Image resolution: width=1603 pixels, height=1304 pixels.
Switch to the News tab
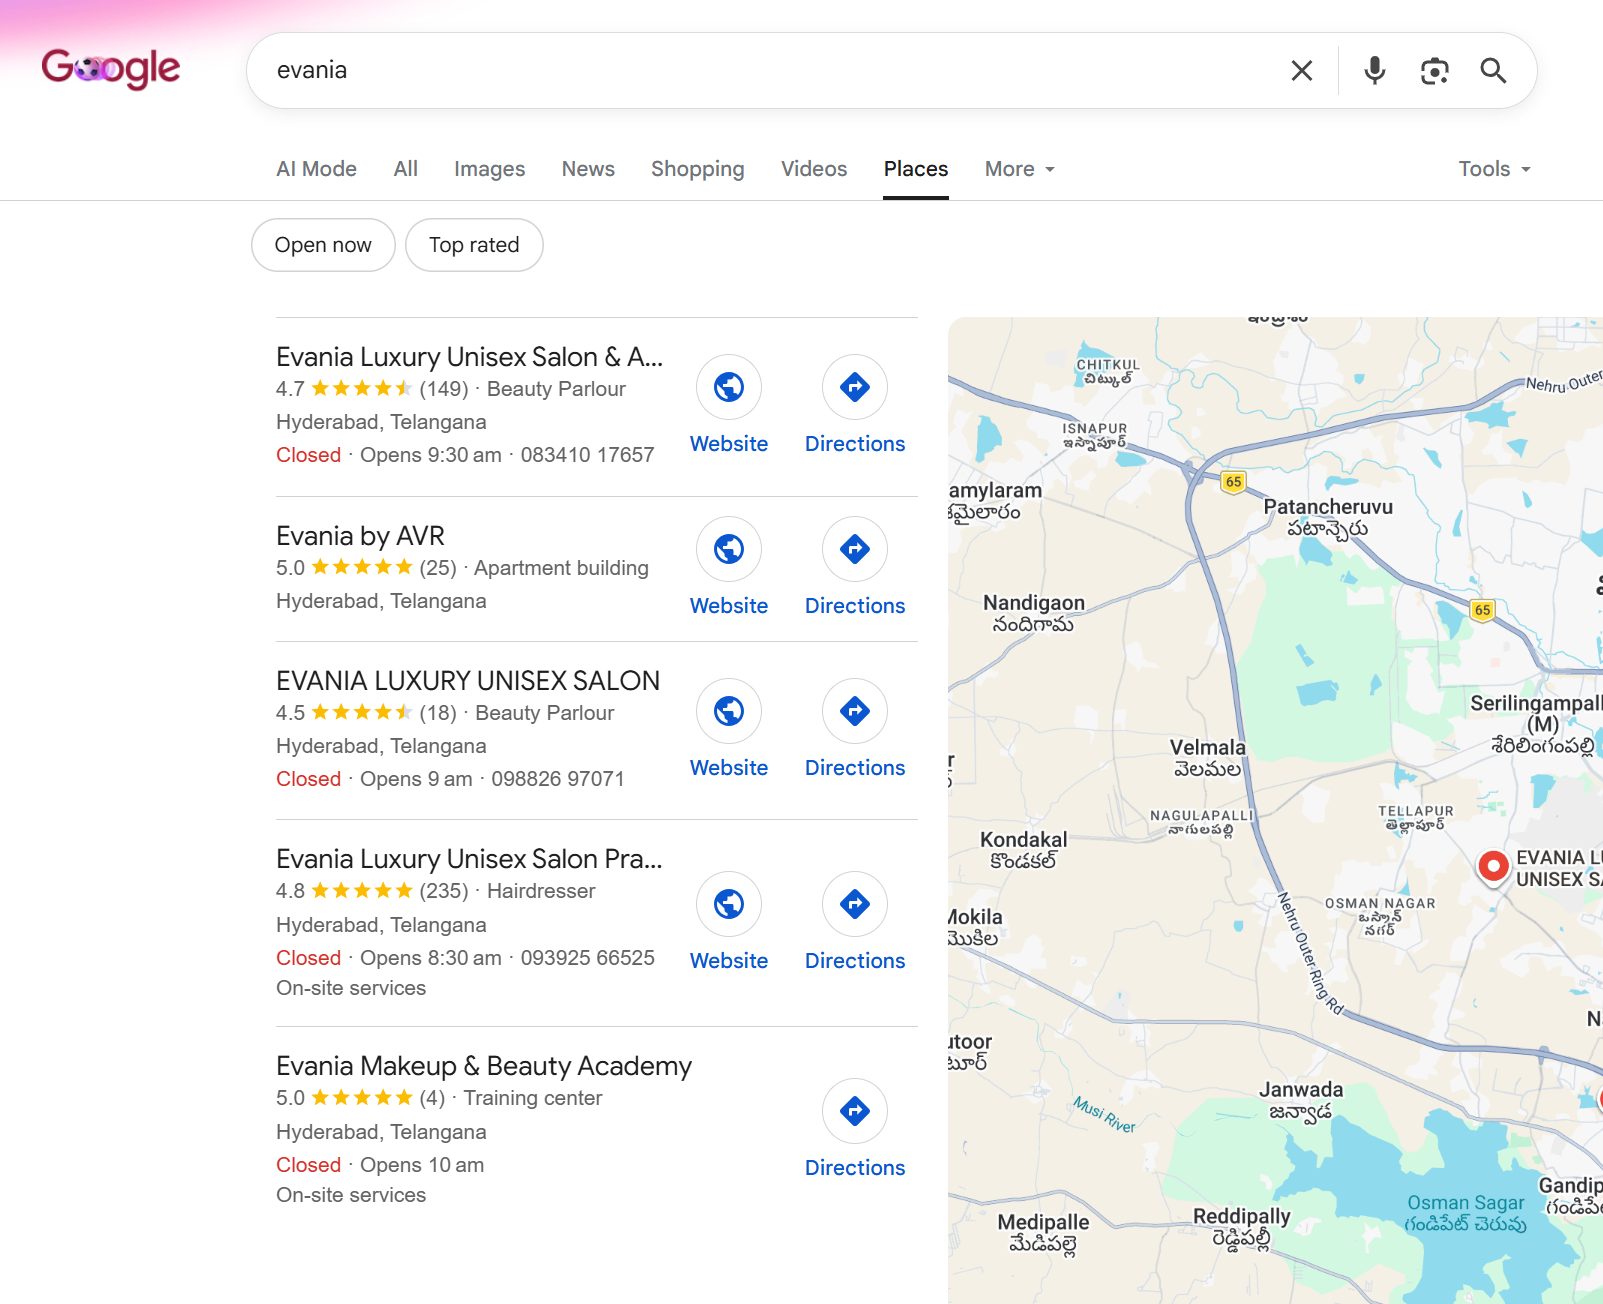click(588, 169)
